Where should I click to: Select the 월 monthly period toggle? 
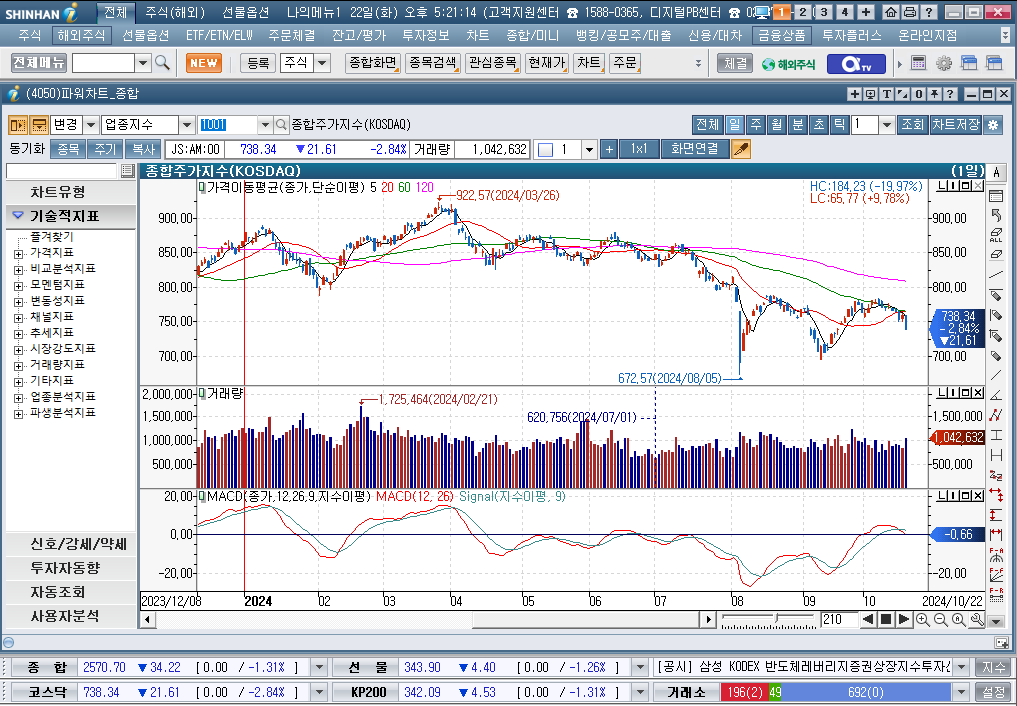776,124
